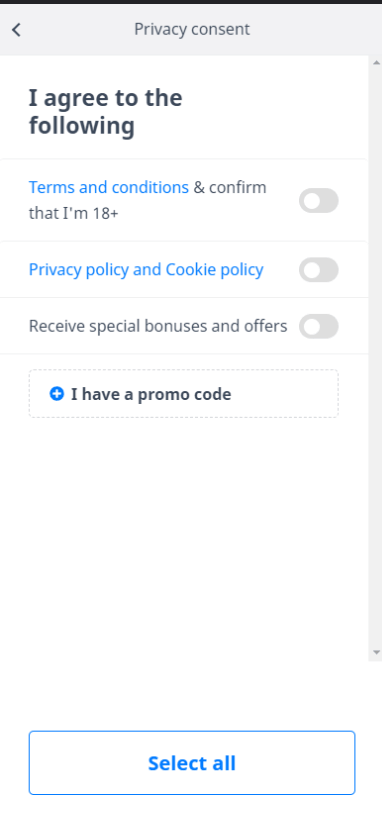
Task: Click the gray header bar right of the title
Action: point(316,30)
